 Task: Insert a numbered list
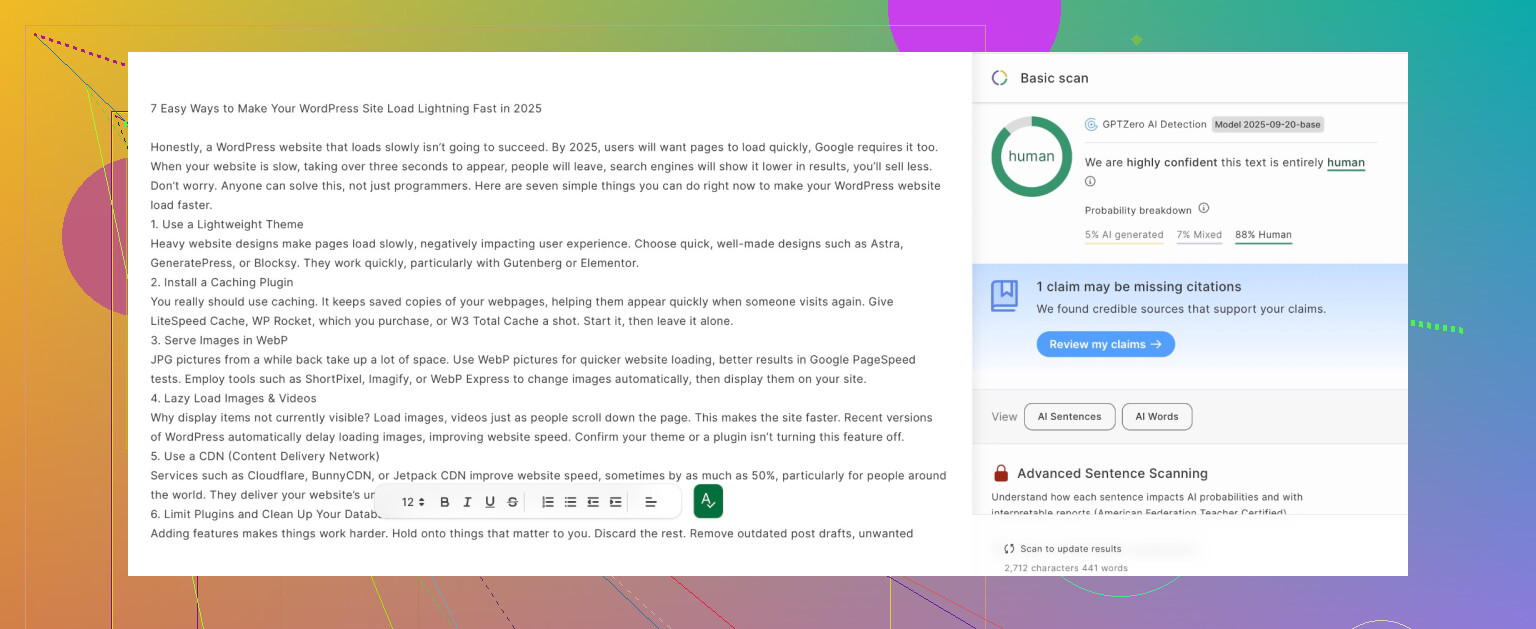pos(548,502)
